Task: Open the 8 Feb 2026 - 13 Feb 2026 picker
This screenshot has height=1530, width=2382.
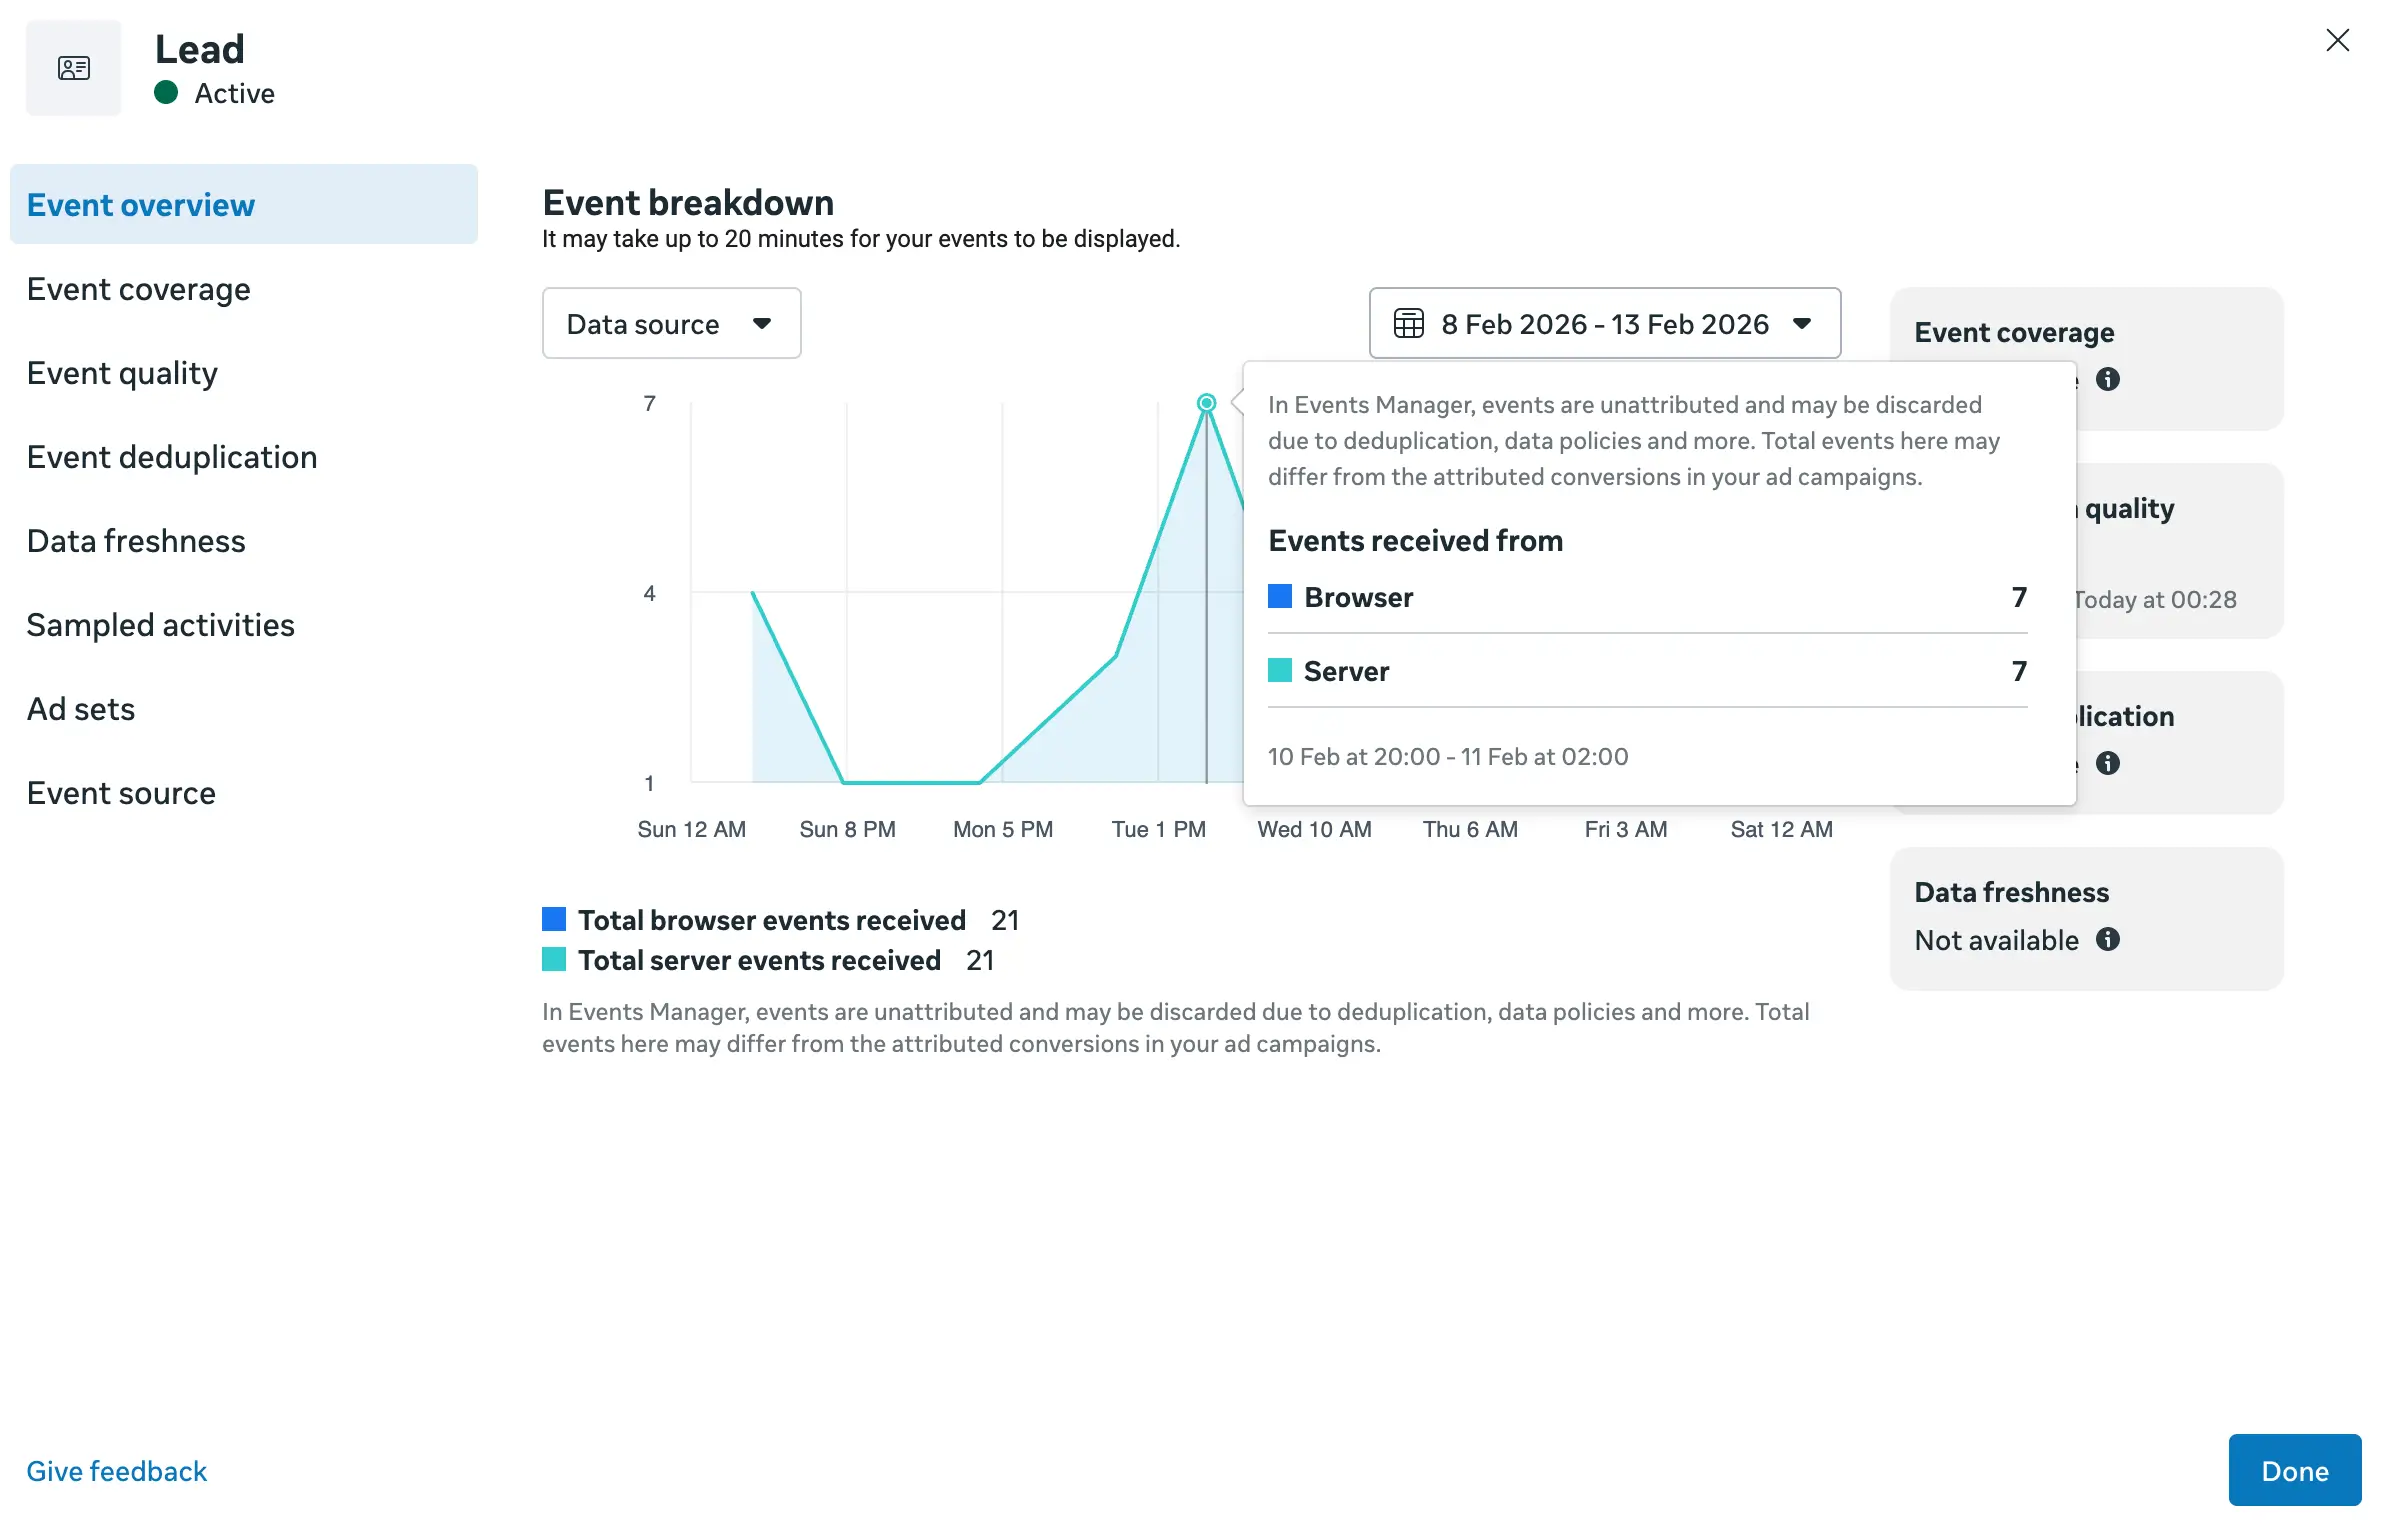Action: click(x=1604, y=323)
